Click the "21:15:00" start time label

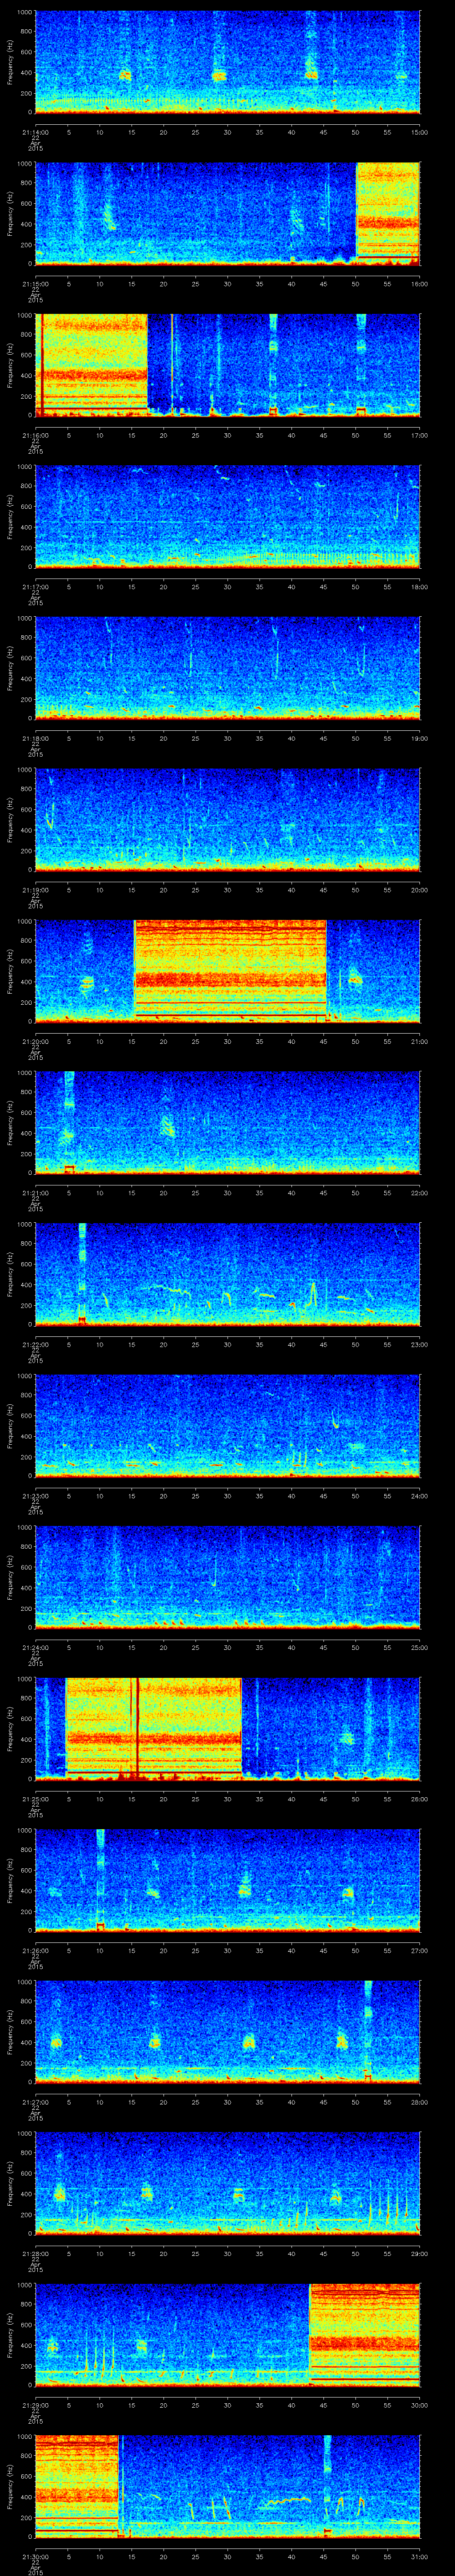coord(35,282)
